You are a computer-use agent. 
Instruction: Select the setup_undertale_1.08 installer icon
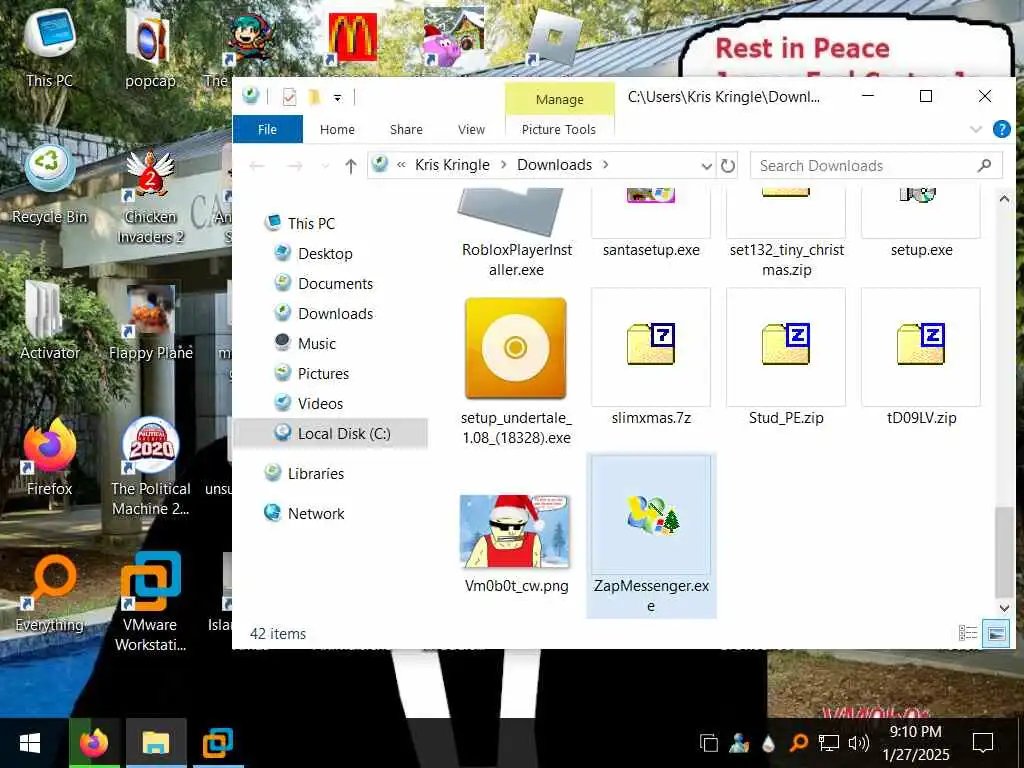click(x=515, y=348)
